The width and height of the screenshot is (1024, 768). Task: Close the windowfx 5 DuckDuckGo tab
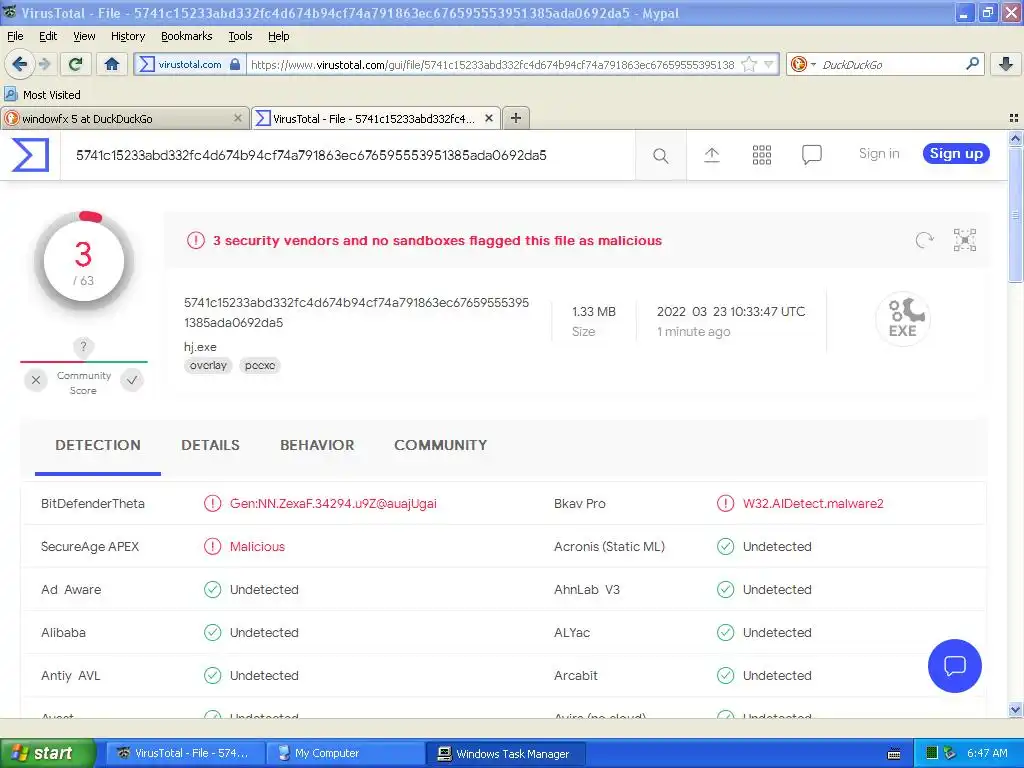coord(238,118)
